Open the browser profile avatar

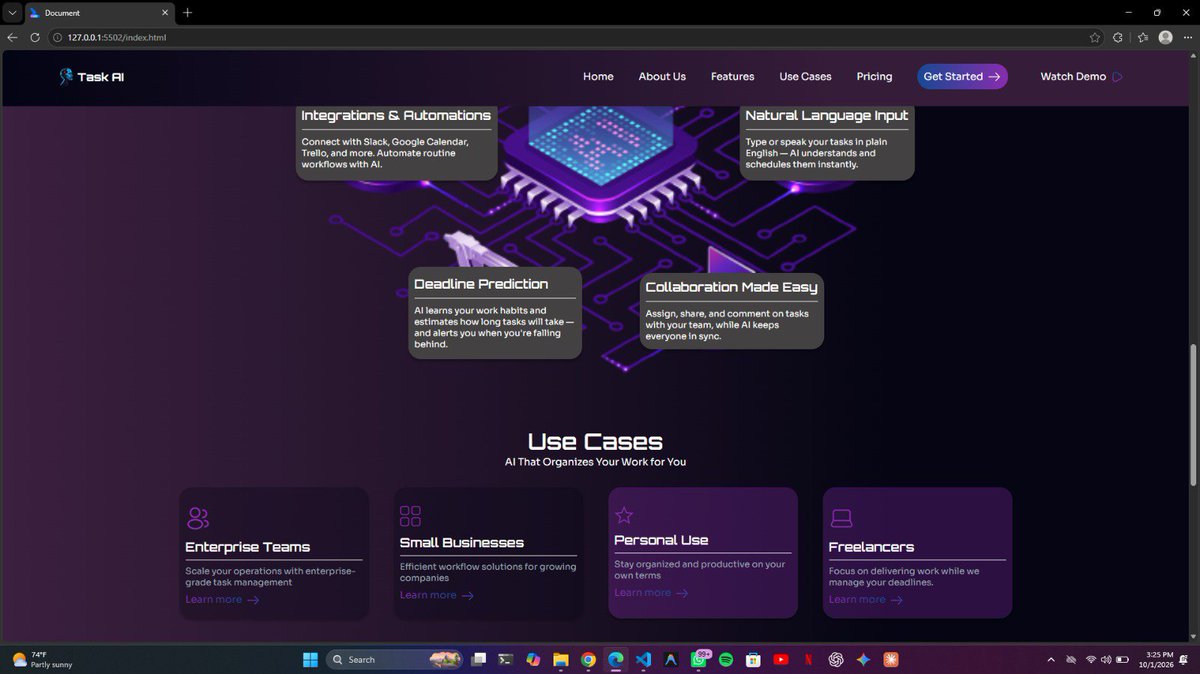(1165, 37)
